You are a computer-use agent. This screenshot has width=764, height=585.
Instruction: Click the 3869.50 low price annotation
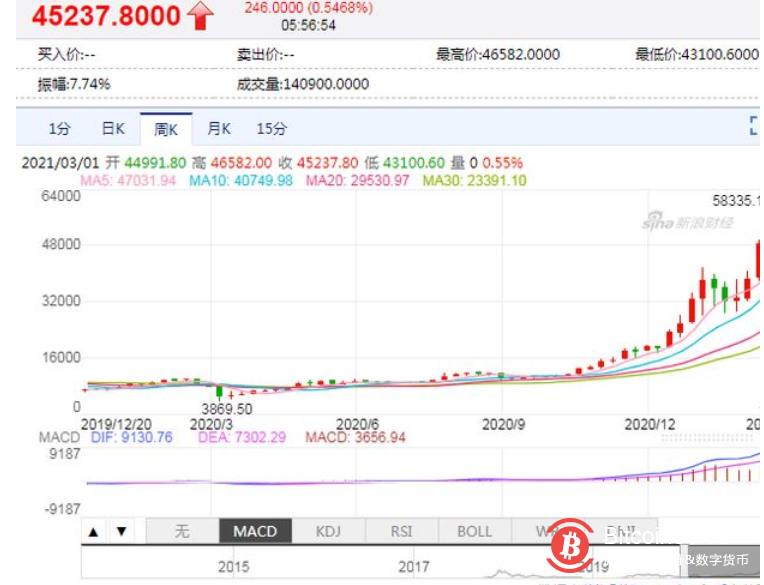227,409
